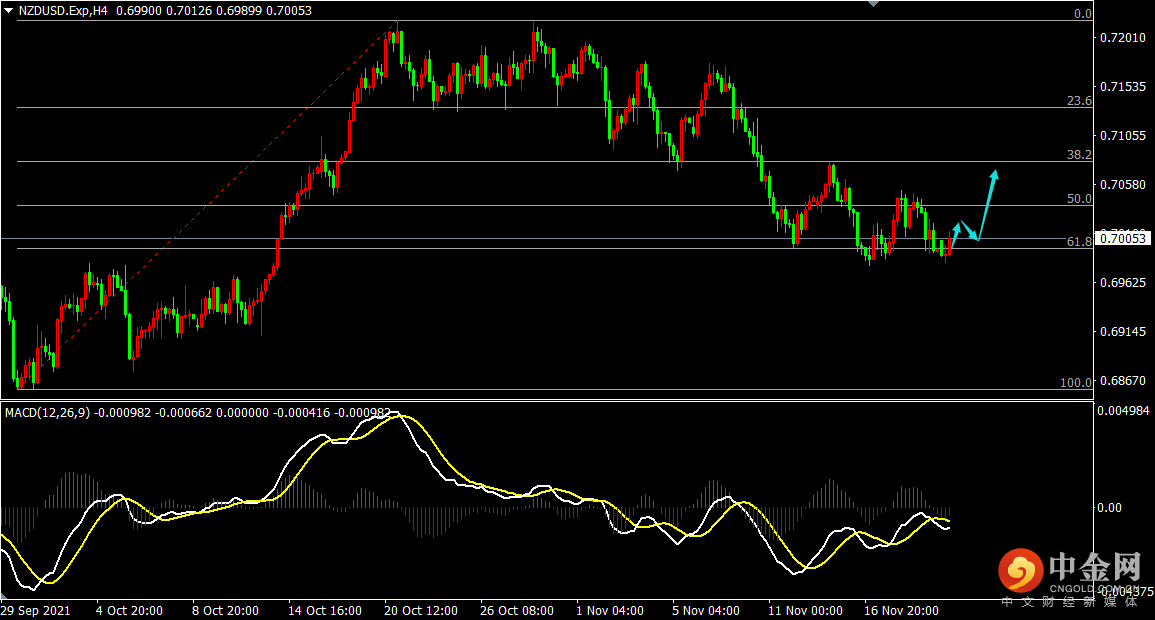Screen dimensions: 1155x620
Task: Click the 0.0 Fibonacci level label
Action: click(1082, 14)
